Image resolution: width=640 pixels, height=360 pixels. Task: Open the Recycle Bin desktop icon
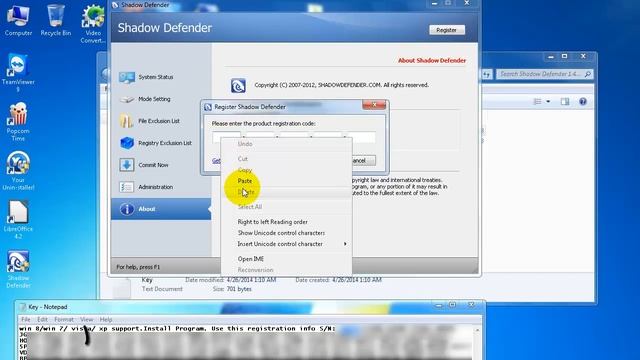(x=56, y=20)
